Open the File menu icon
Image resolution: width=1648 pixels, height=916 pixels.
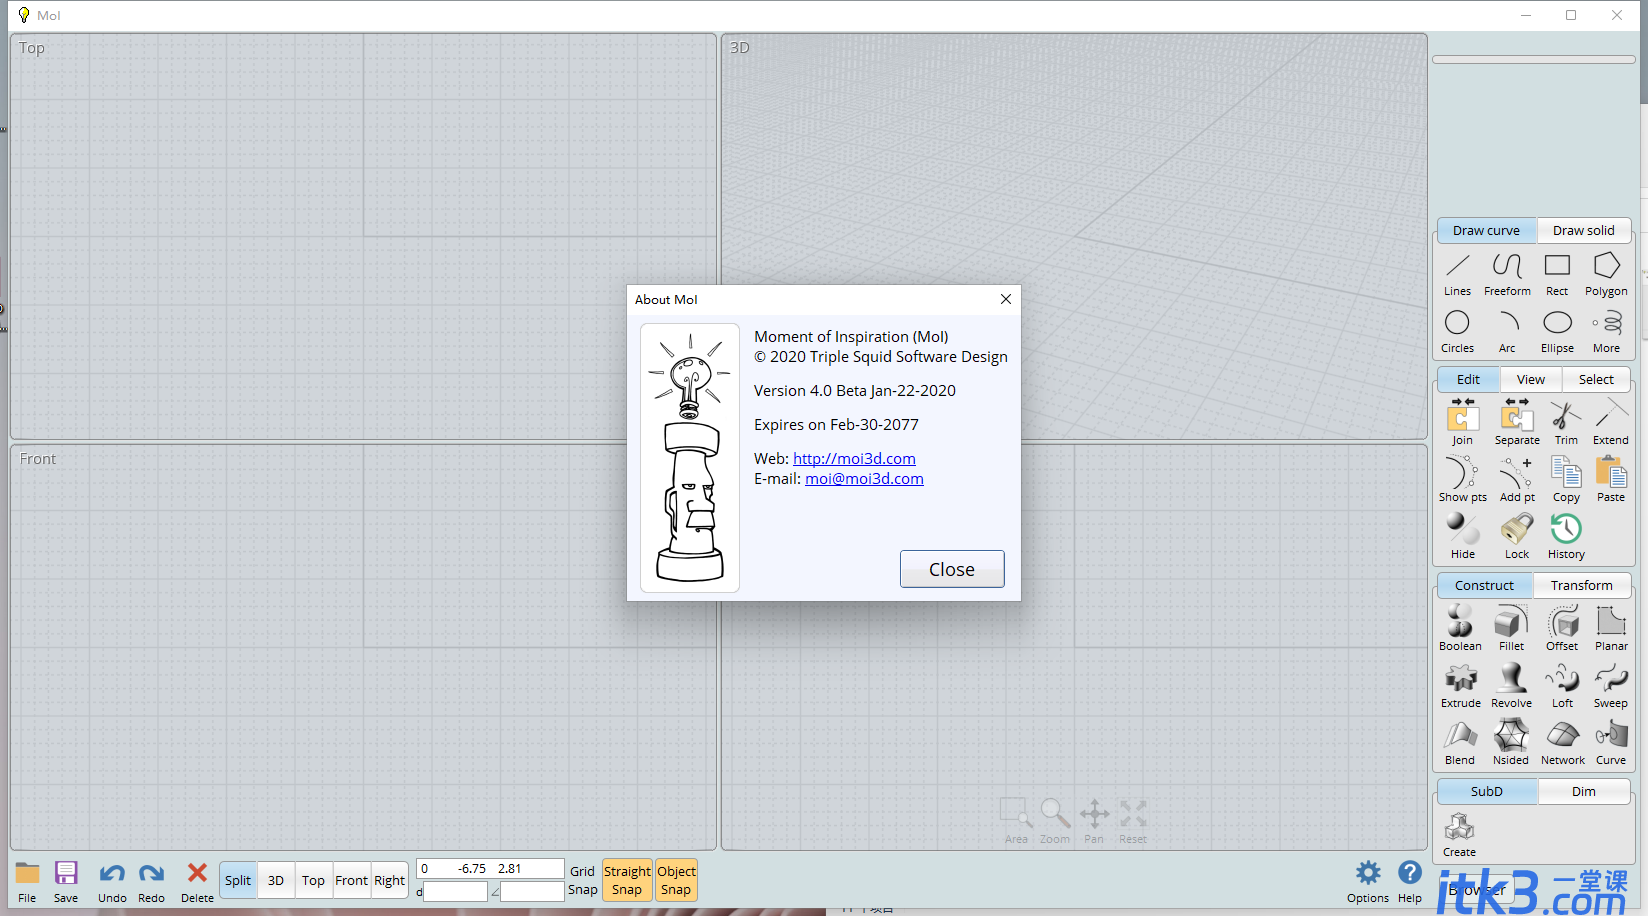27,881
